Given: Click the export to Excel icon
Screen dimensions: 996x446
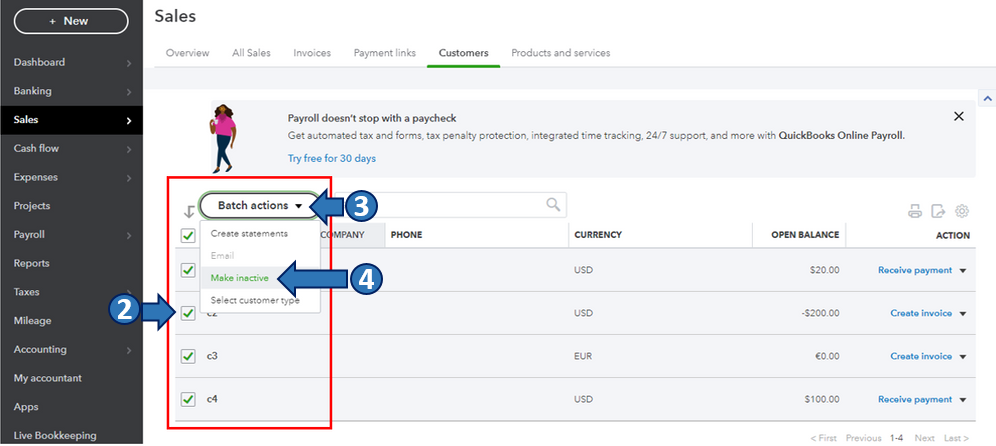Looking at the screenshot, I should coord(938,211).
